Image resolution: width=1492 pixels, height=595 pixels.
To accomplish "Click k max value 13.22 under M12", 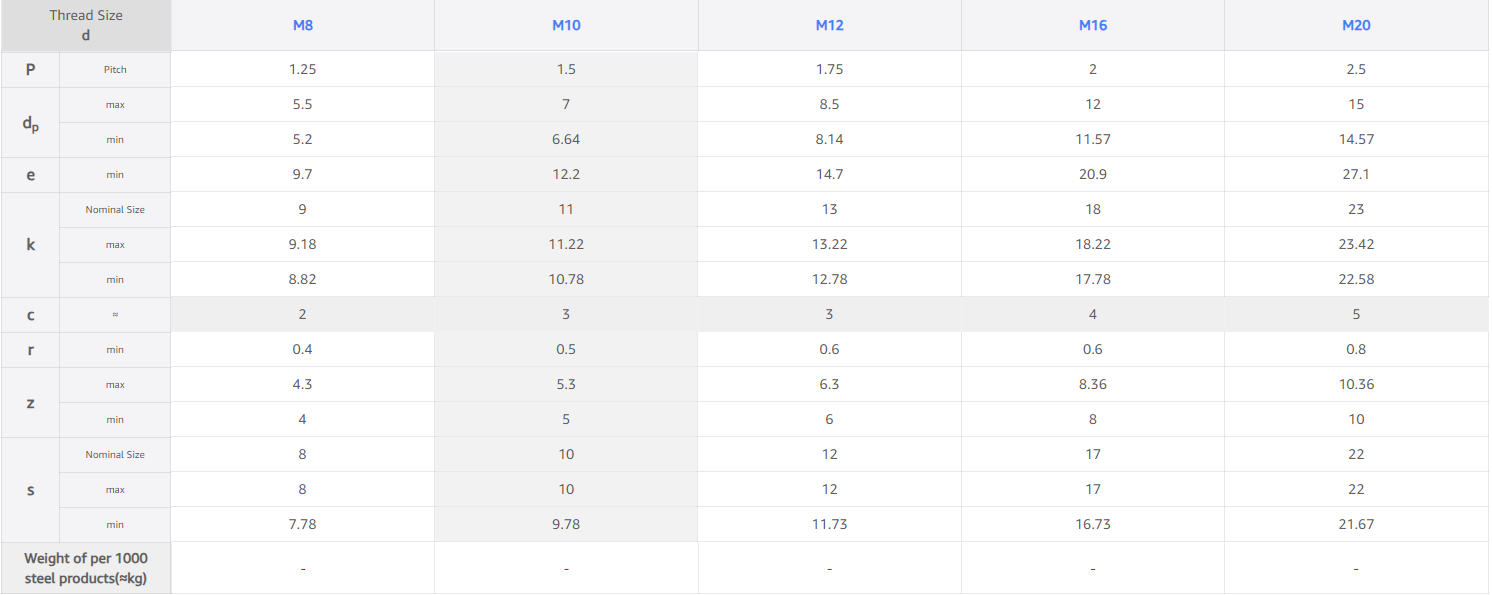I will click(x=829, y=244).
